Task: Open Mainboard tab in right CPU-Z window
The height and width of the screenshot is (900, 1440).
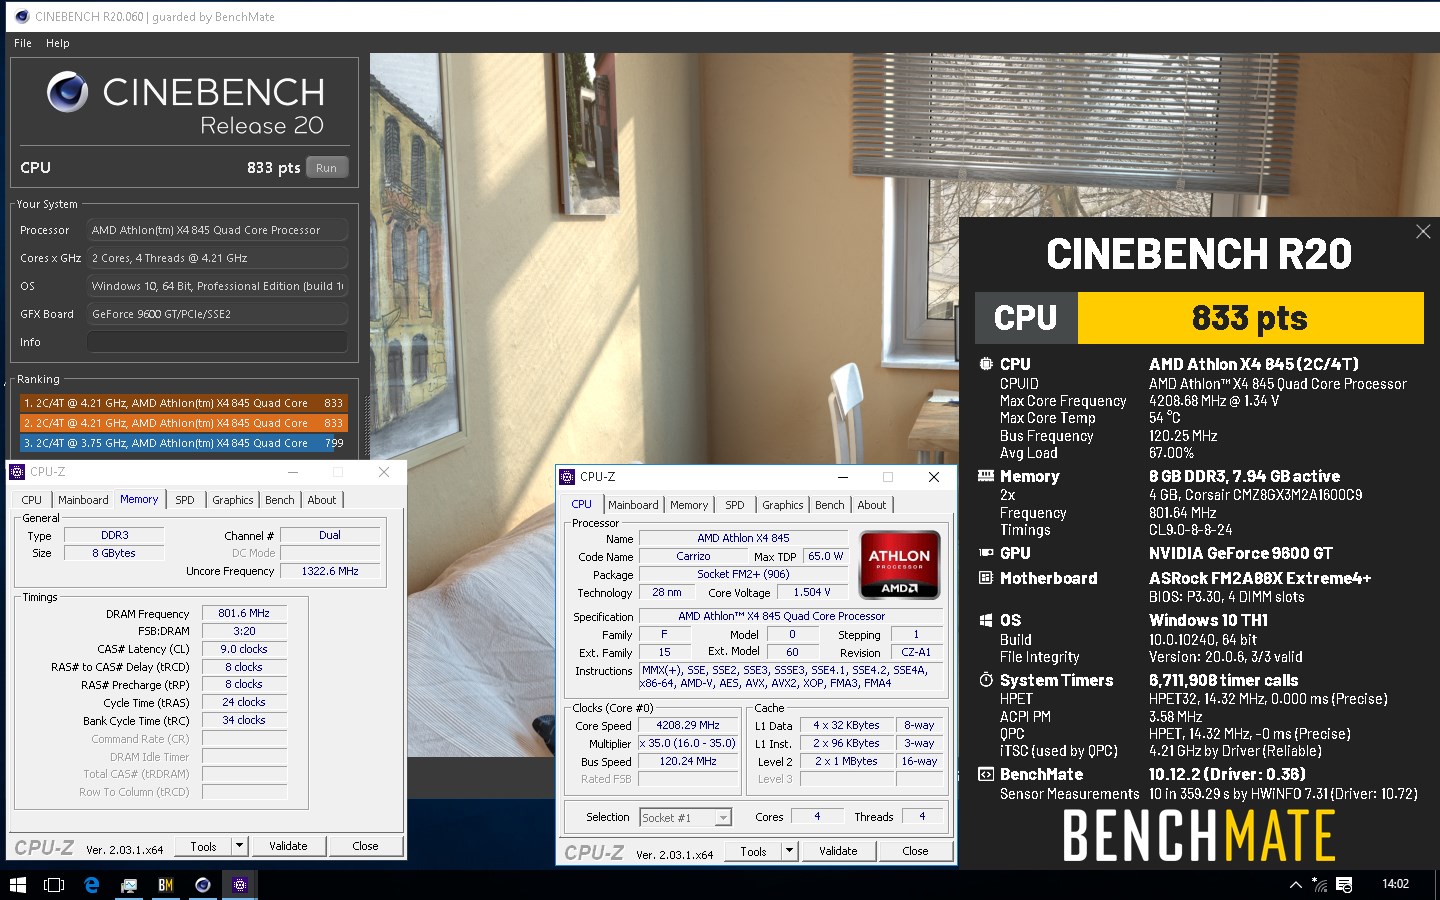Action: pos(633,505)
